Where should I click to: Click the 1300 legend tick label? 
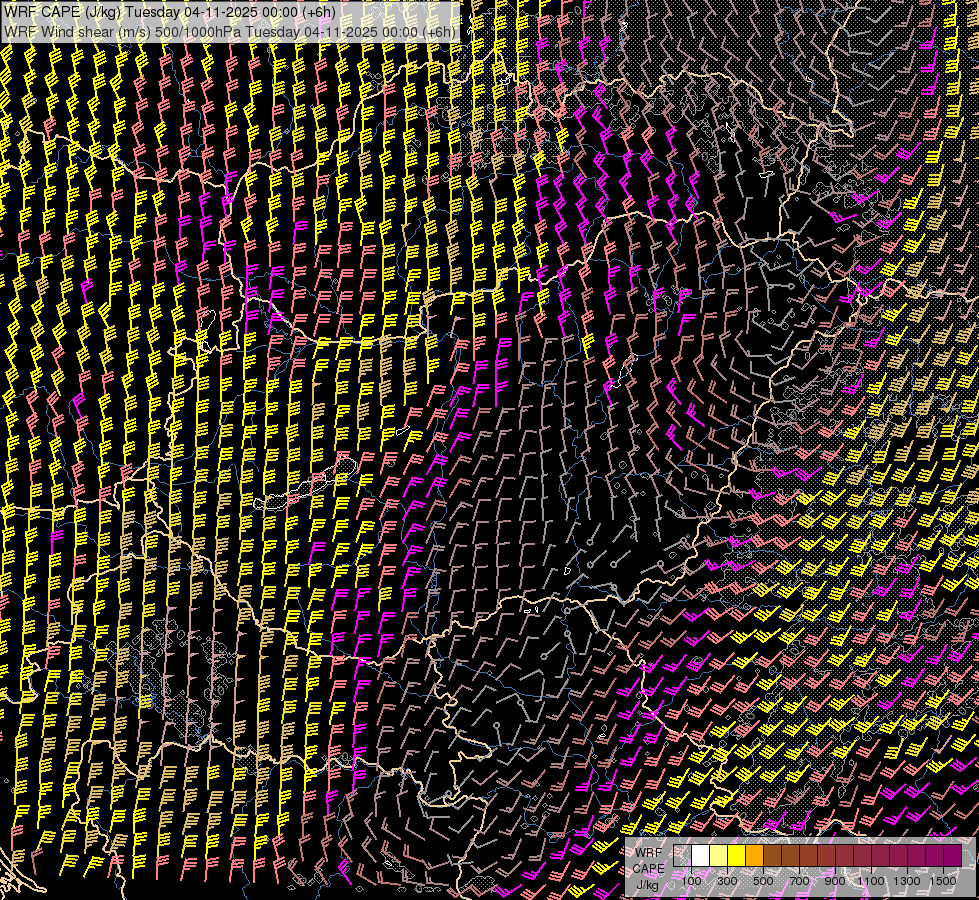tap(907, 880)
